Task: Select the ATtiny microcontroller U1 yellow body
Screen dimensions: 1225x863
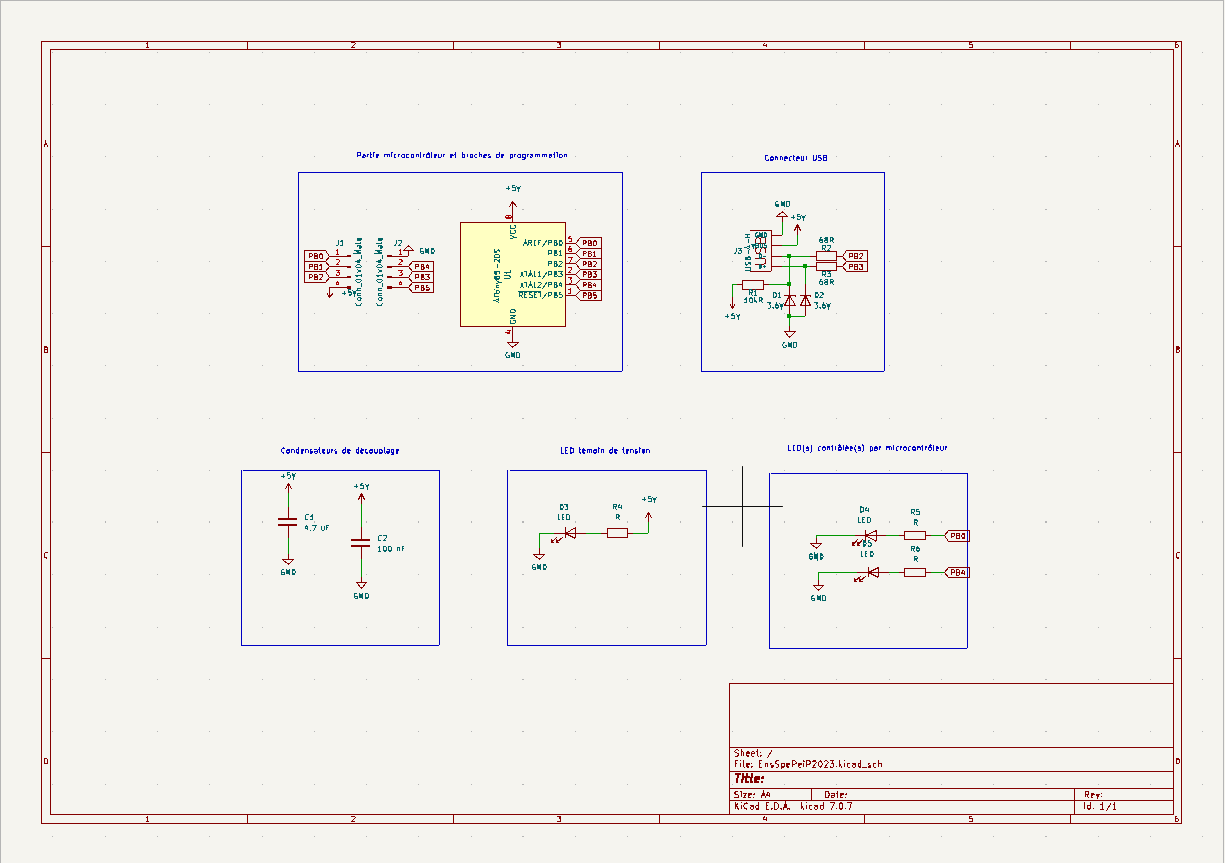Action: pos(512,274)
